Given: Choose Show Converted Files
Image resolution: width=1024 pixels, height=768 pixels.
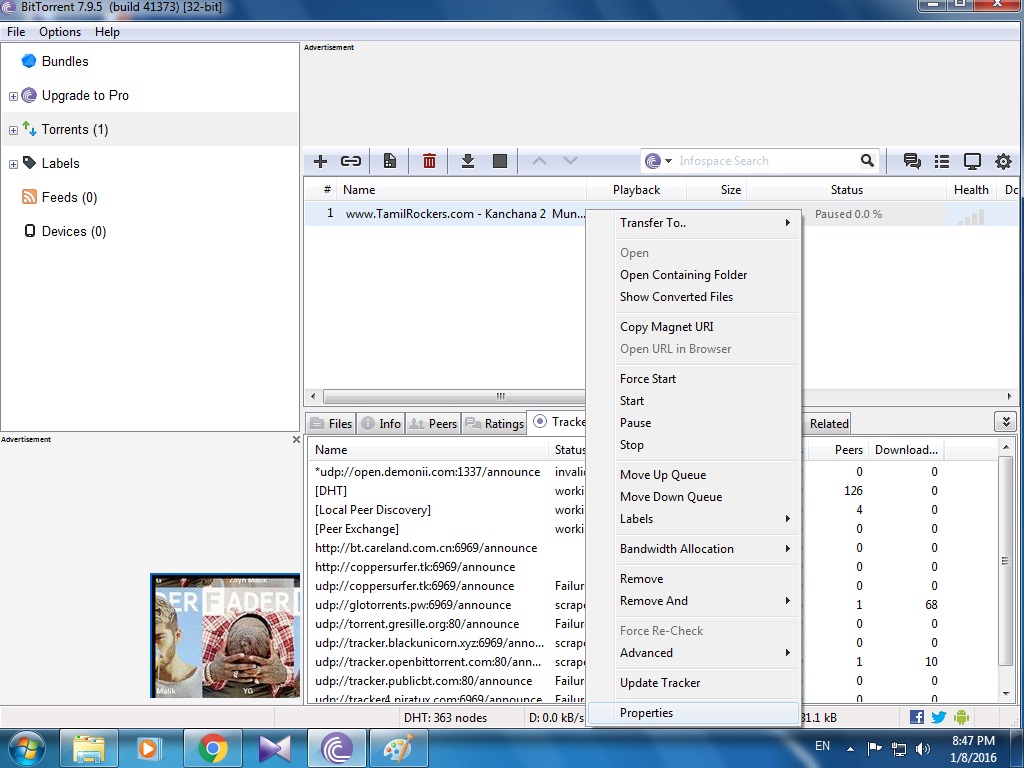Looking at the screenshot, I should point(694,296).
